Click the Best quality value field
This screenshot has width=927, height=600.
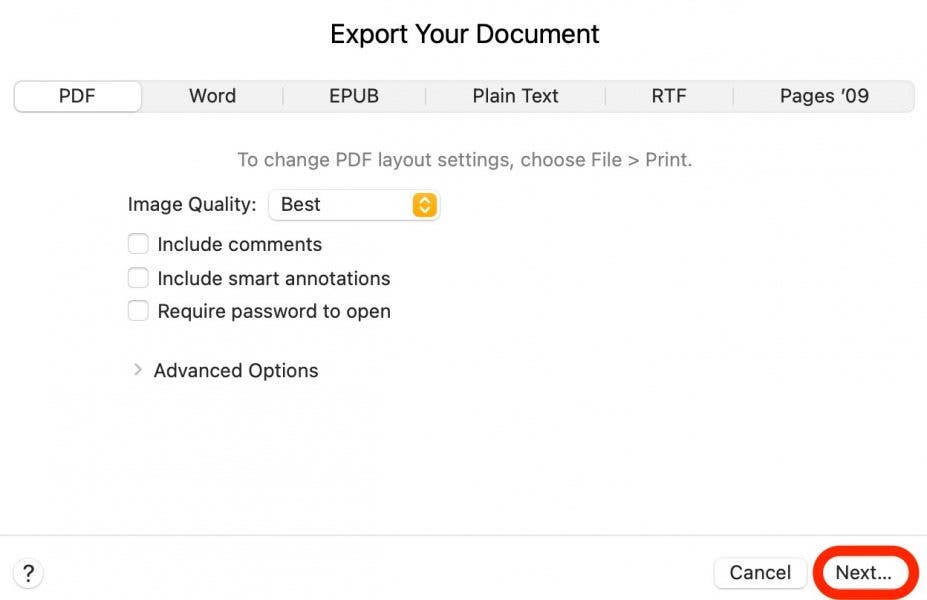330,204
